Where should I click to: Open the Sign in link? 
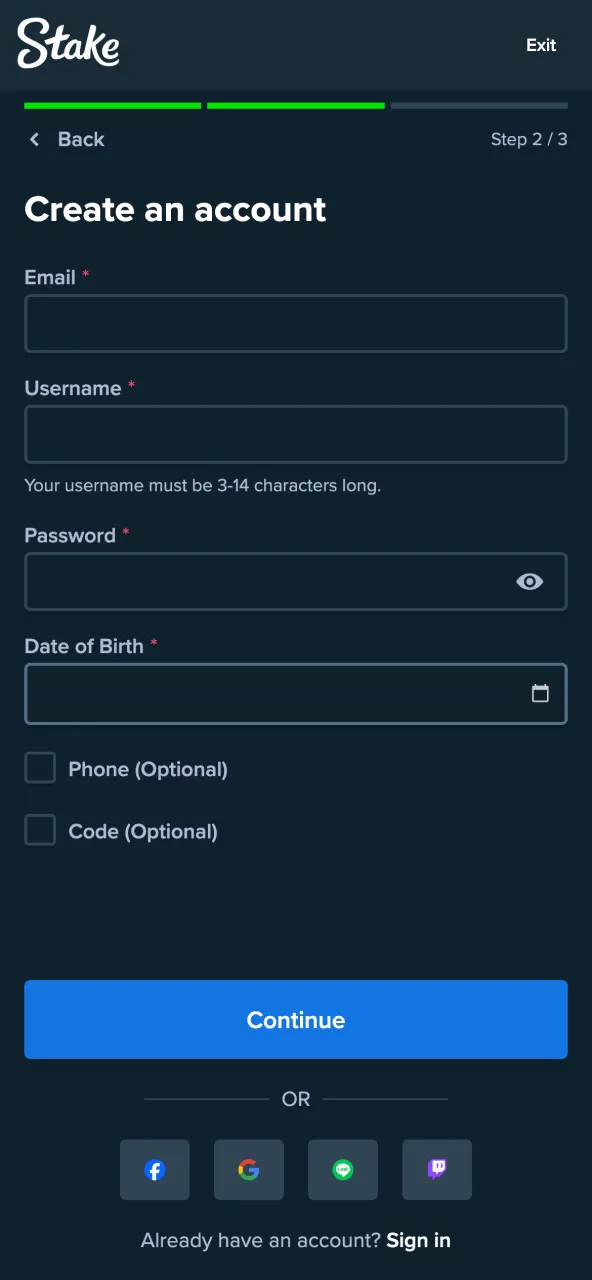(x=418, y=1240)
